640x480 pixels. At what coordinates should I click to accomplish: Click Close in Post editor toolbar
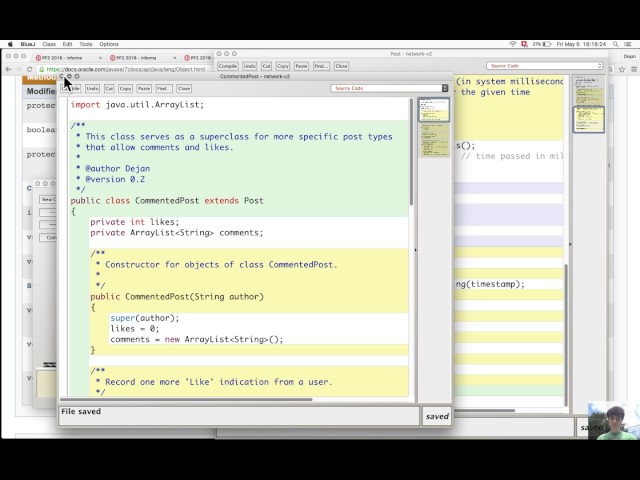(341, 66)
